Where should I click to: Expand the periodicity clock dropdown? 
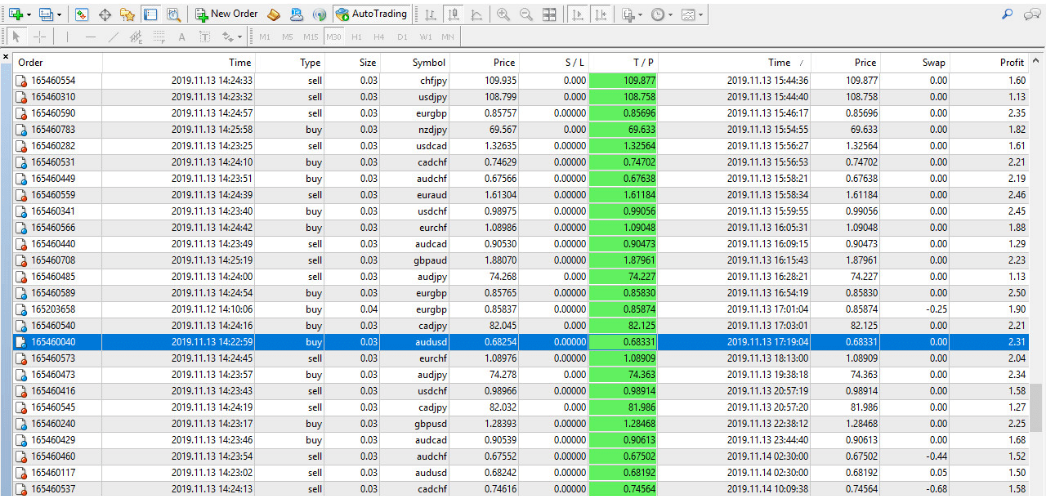point(671,14)
